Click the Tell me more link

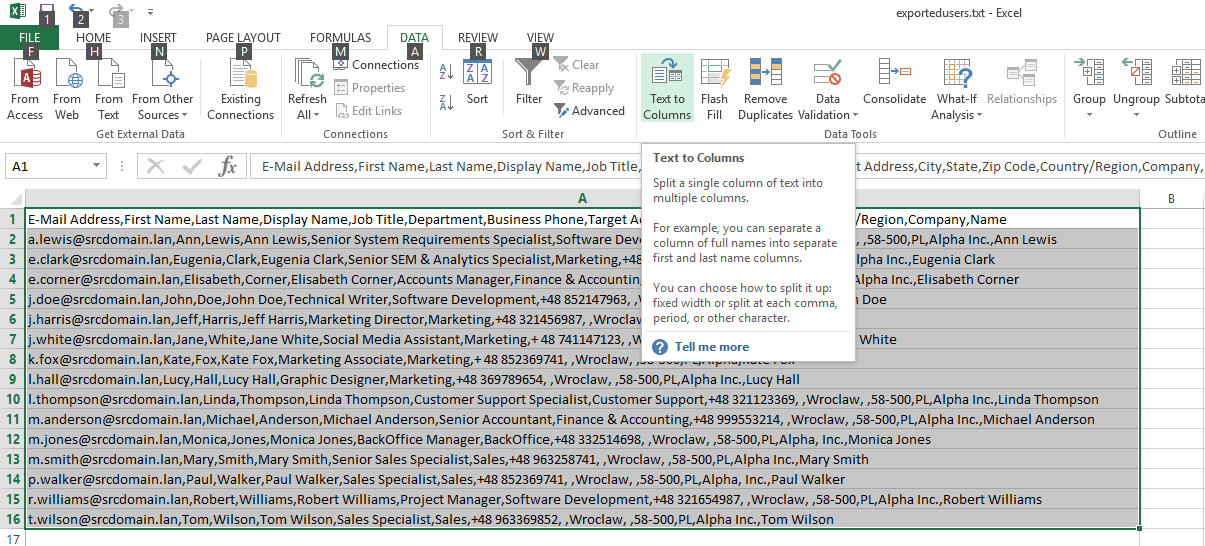pyautogui.click(x=712, y=347)
